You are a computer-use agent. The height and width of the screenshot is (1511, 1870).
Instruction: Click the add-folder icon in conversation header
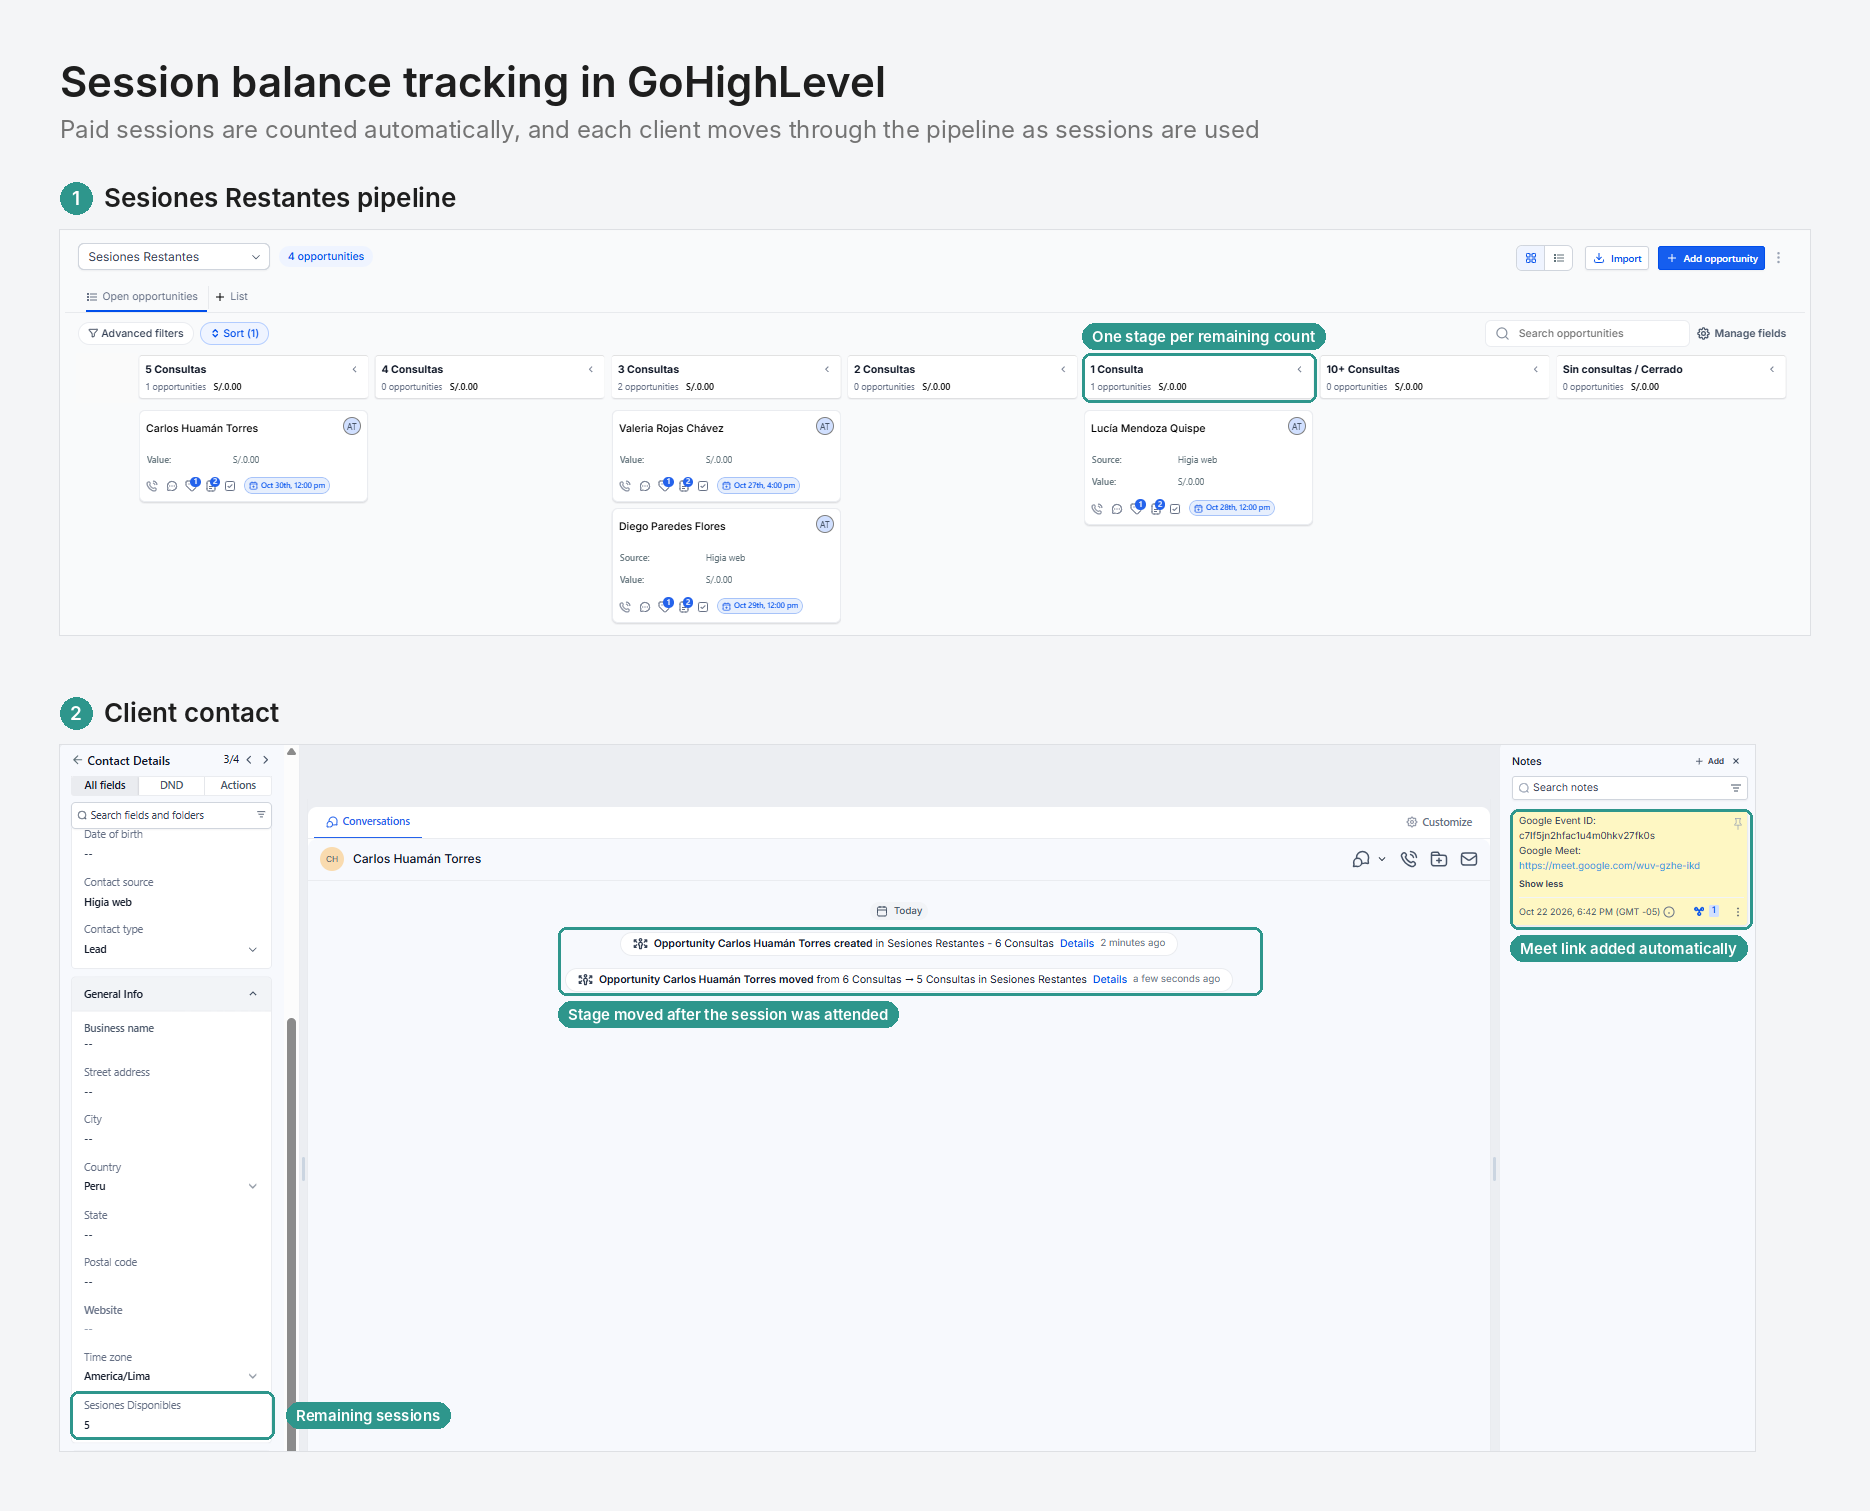click(x=1439, y=859)
